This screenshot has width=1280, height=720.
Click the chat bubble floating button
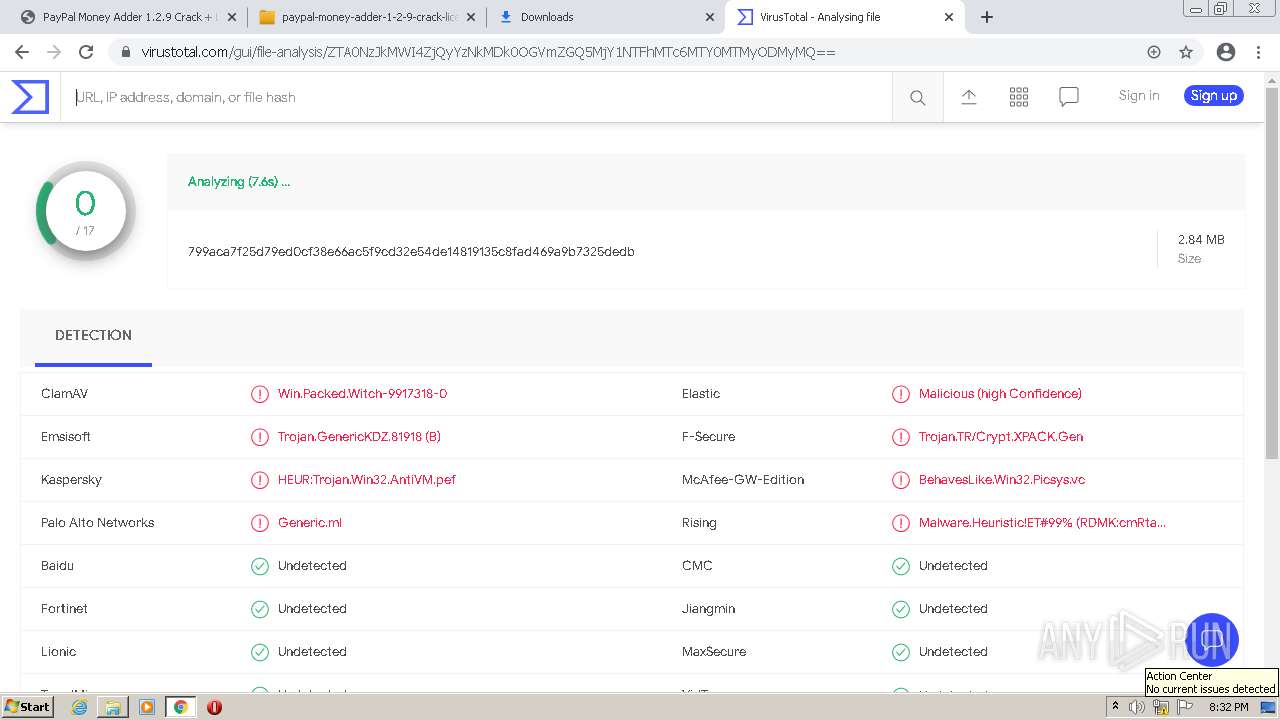[1212, 640]
